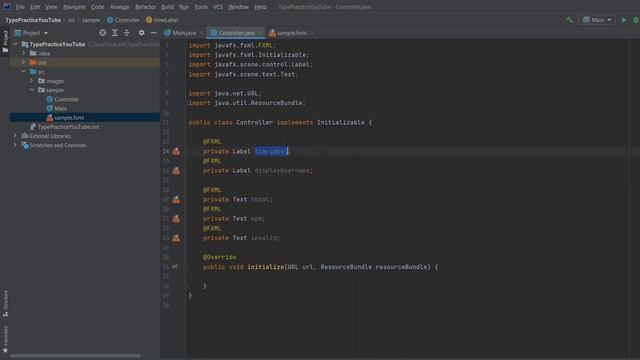Collapse the sample package

click(31, 90)
